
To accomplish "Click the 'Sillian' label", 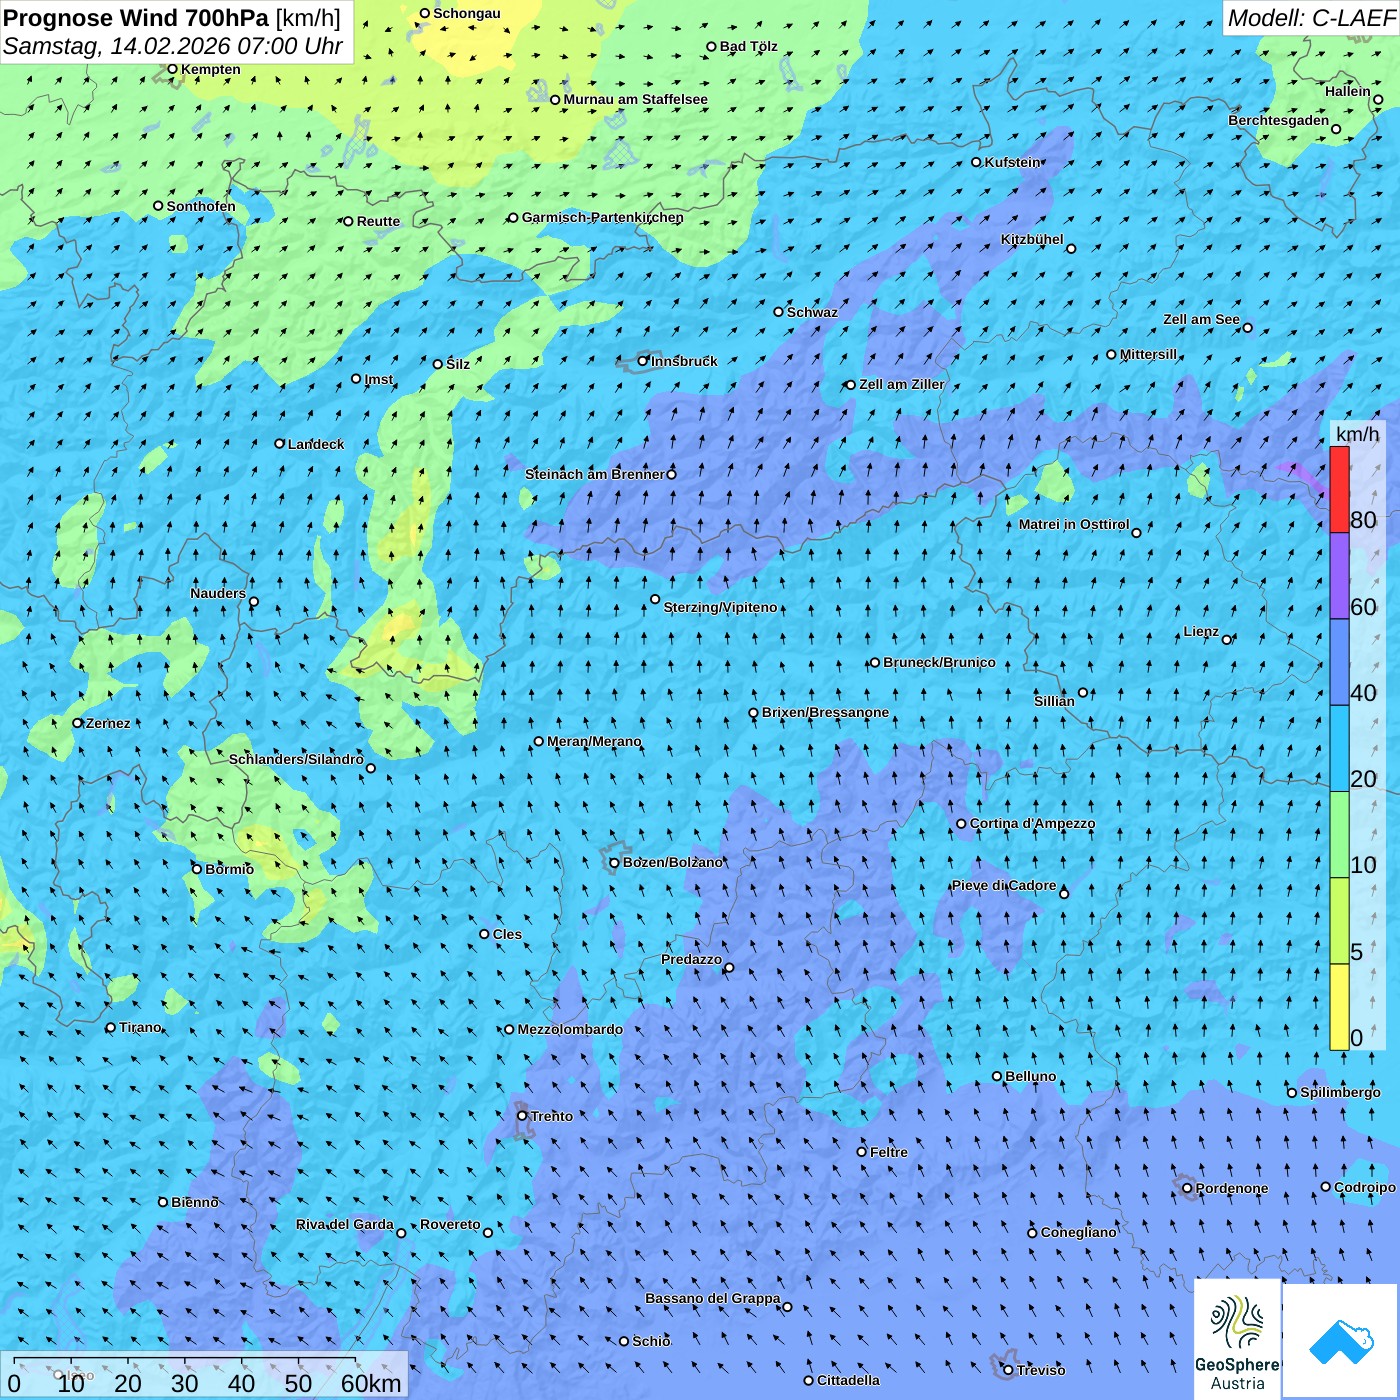I will pos(1054,701).
